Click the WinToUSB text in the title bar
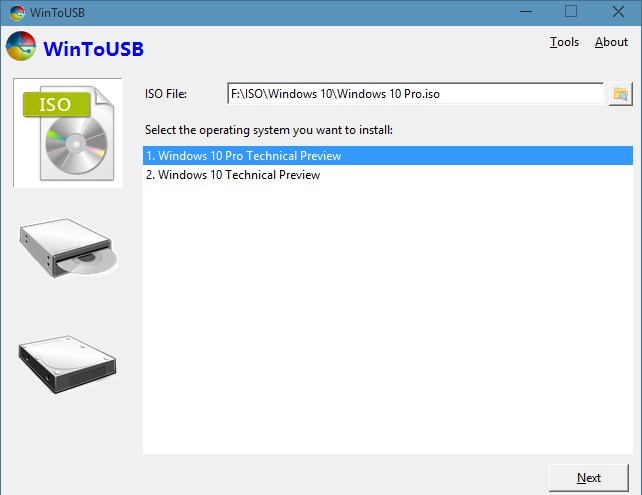Viewport: 642px width, 495px height. (x=57, y=12)
